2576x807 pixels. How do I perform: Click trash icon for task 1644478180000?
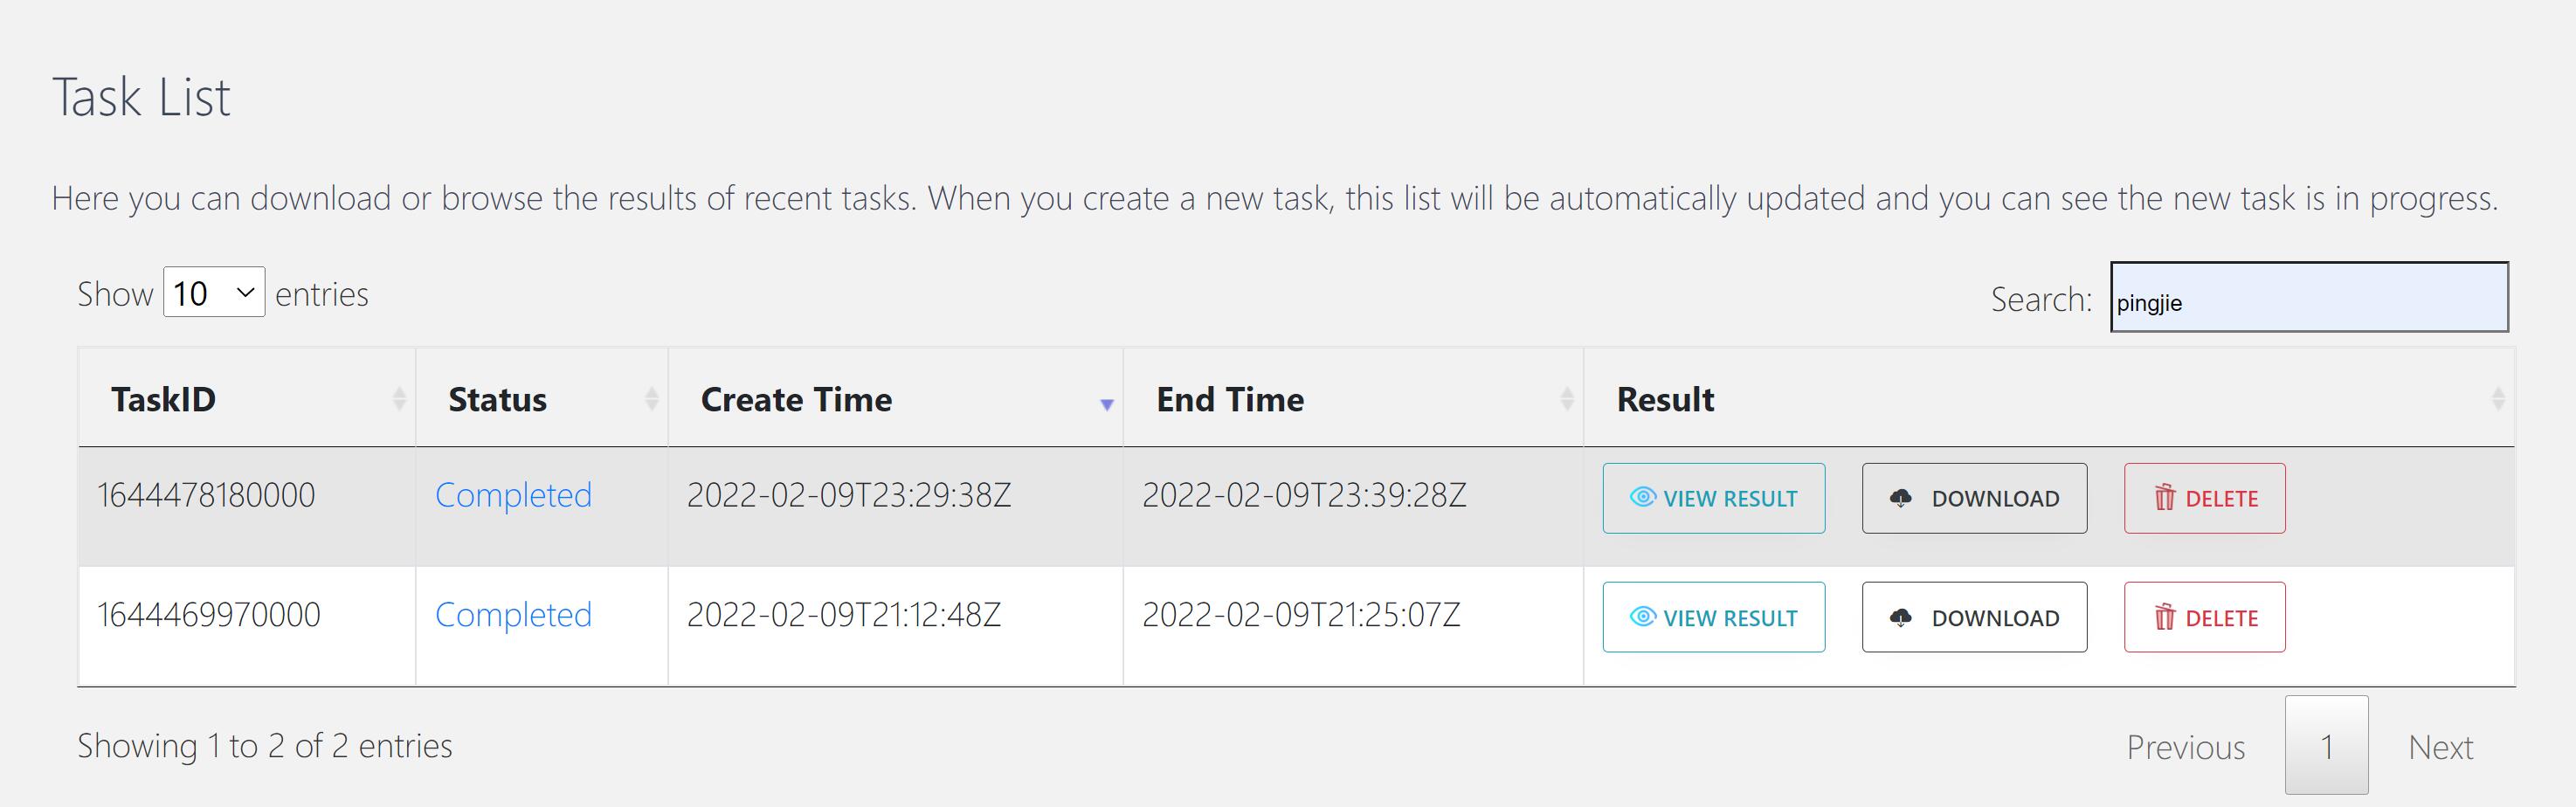click(2164, 497)
